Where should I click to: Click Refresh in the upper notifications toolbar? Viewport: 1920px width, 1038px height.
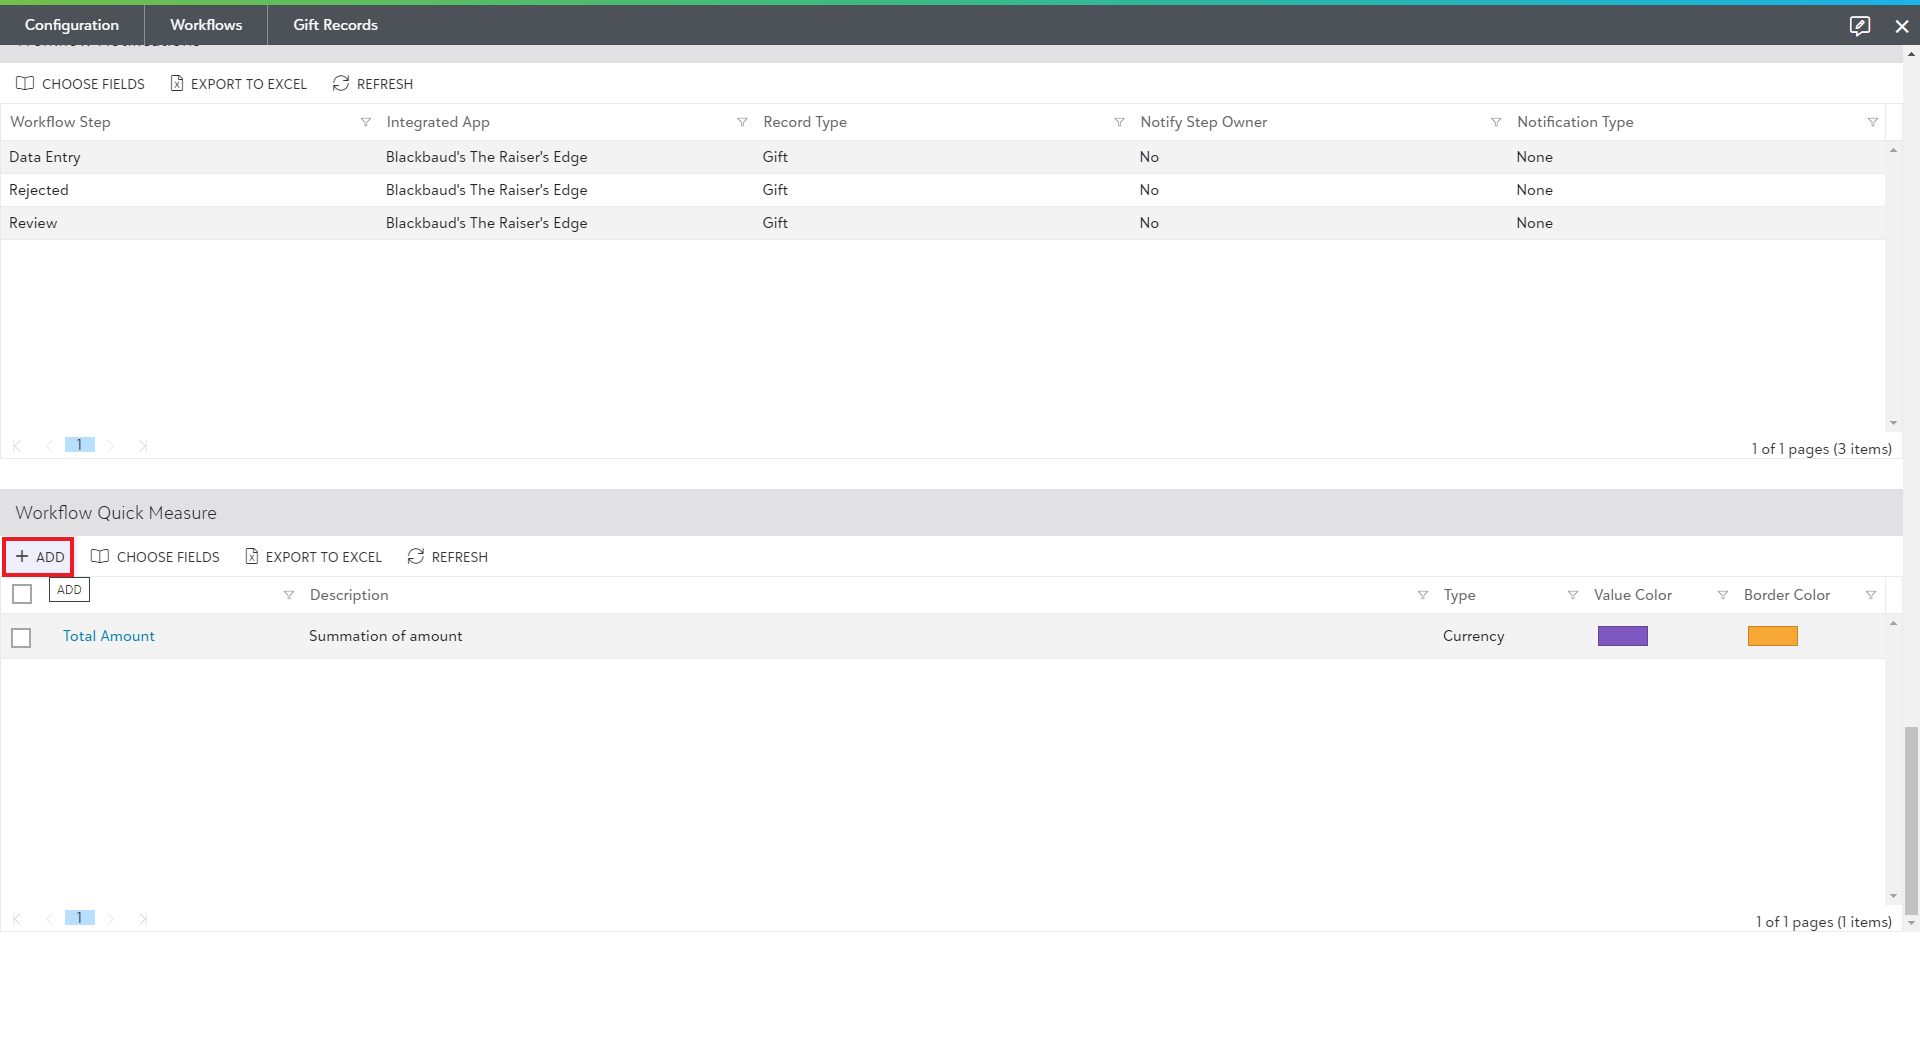[372, 84]
